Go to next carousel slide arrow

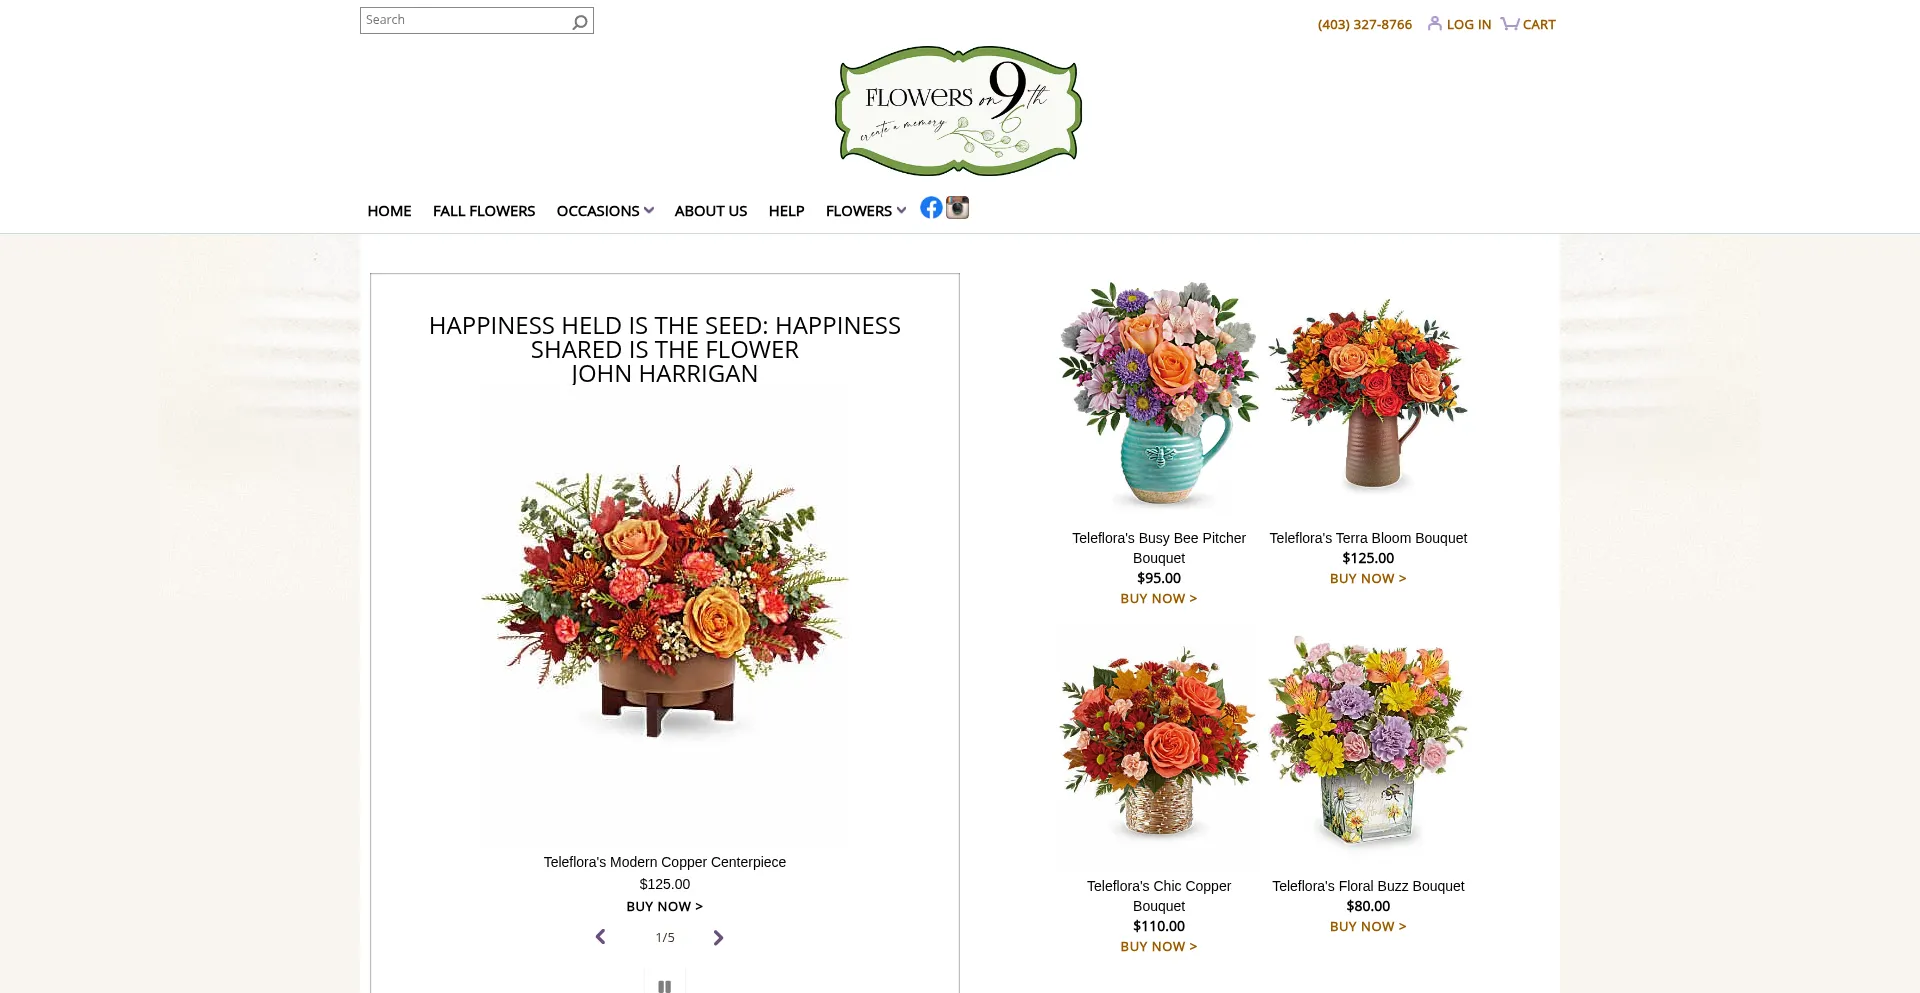[x=718, y=937]
